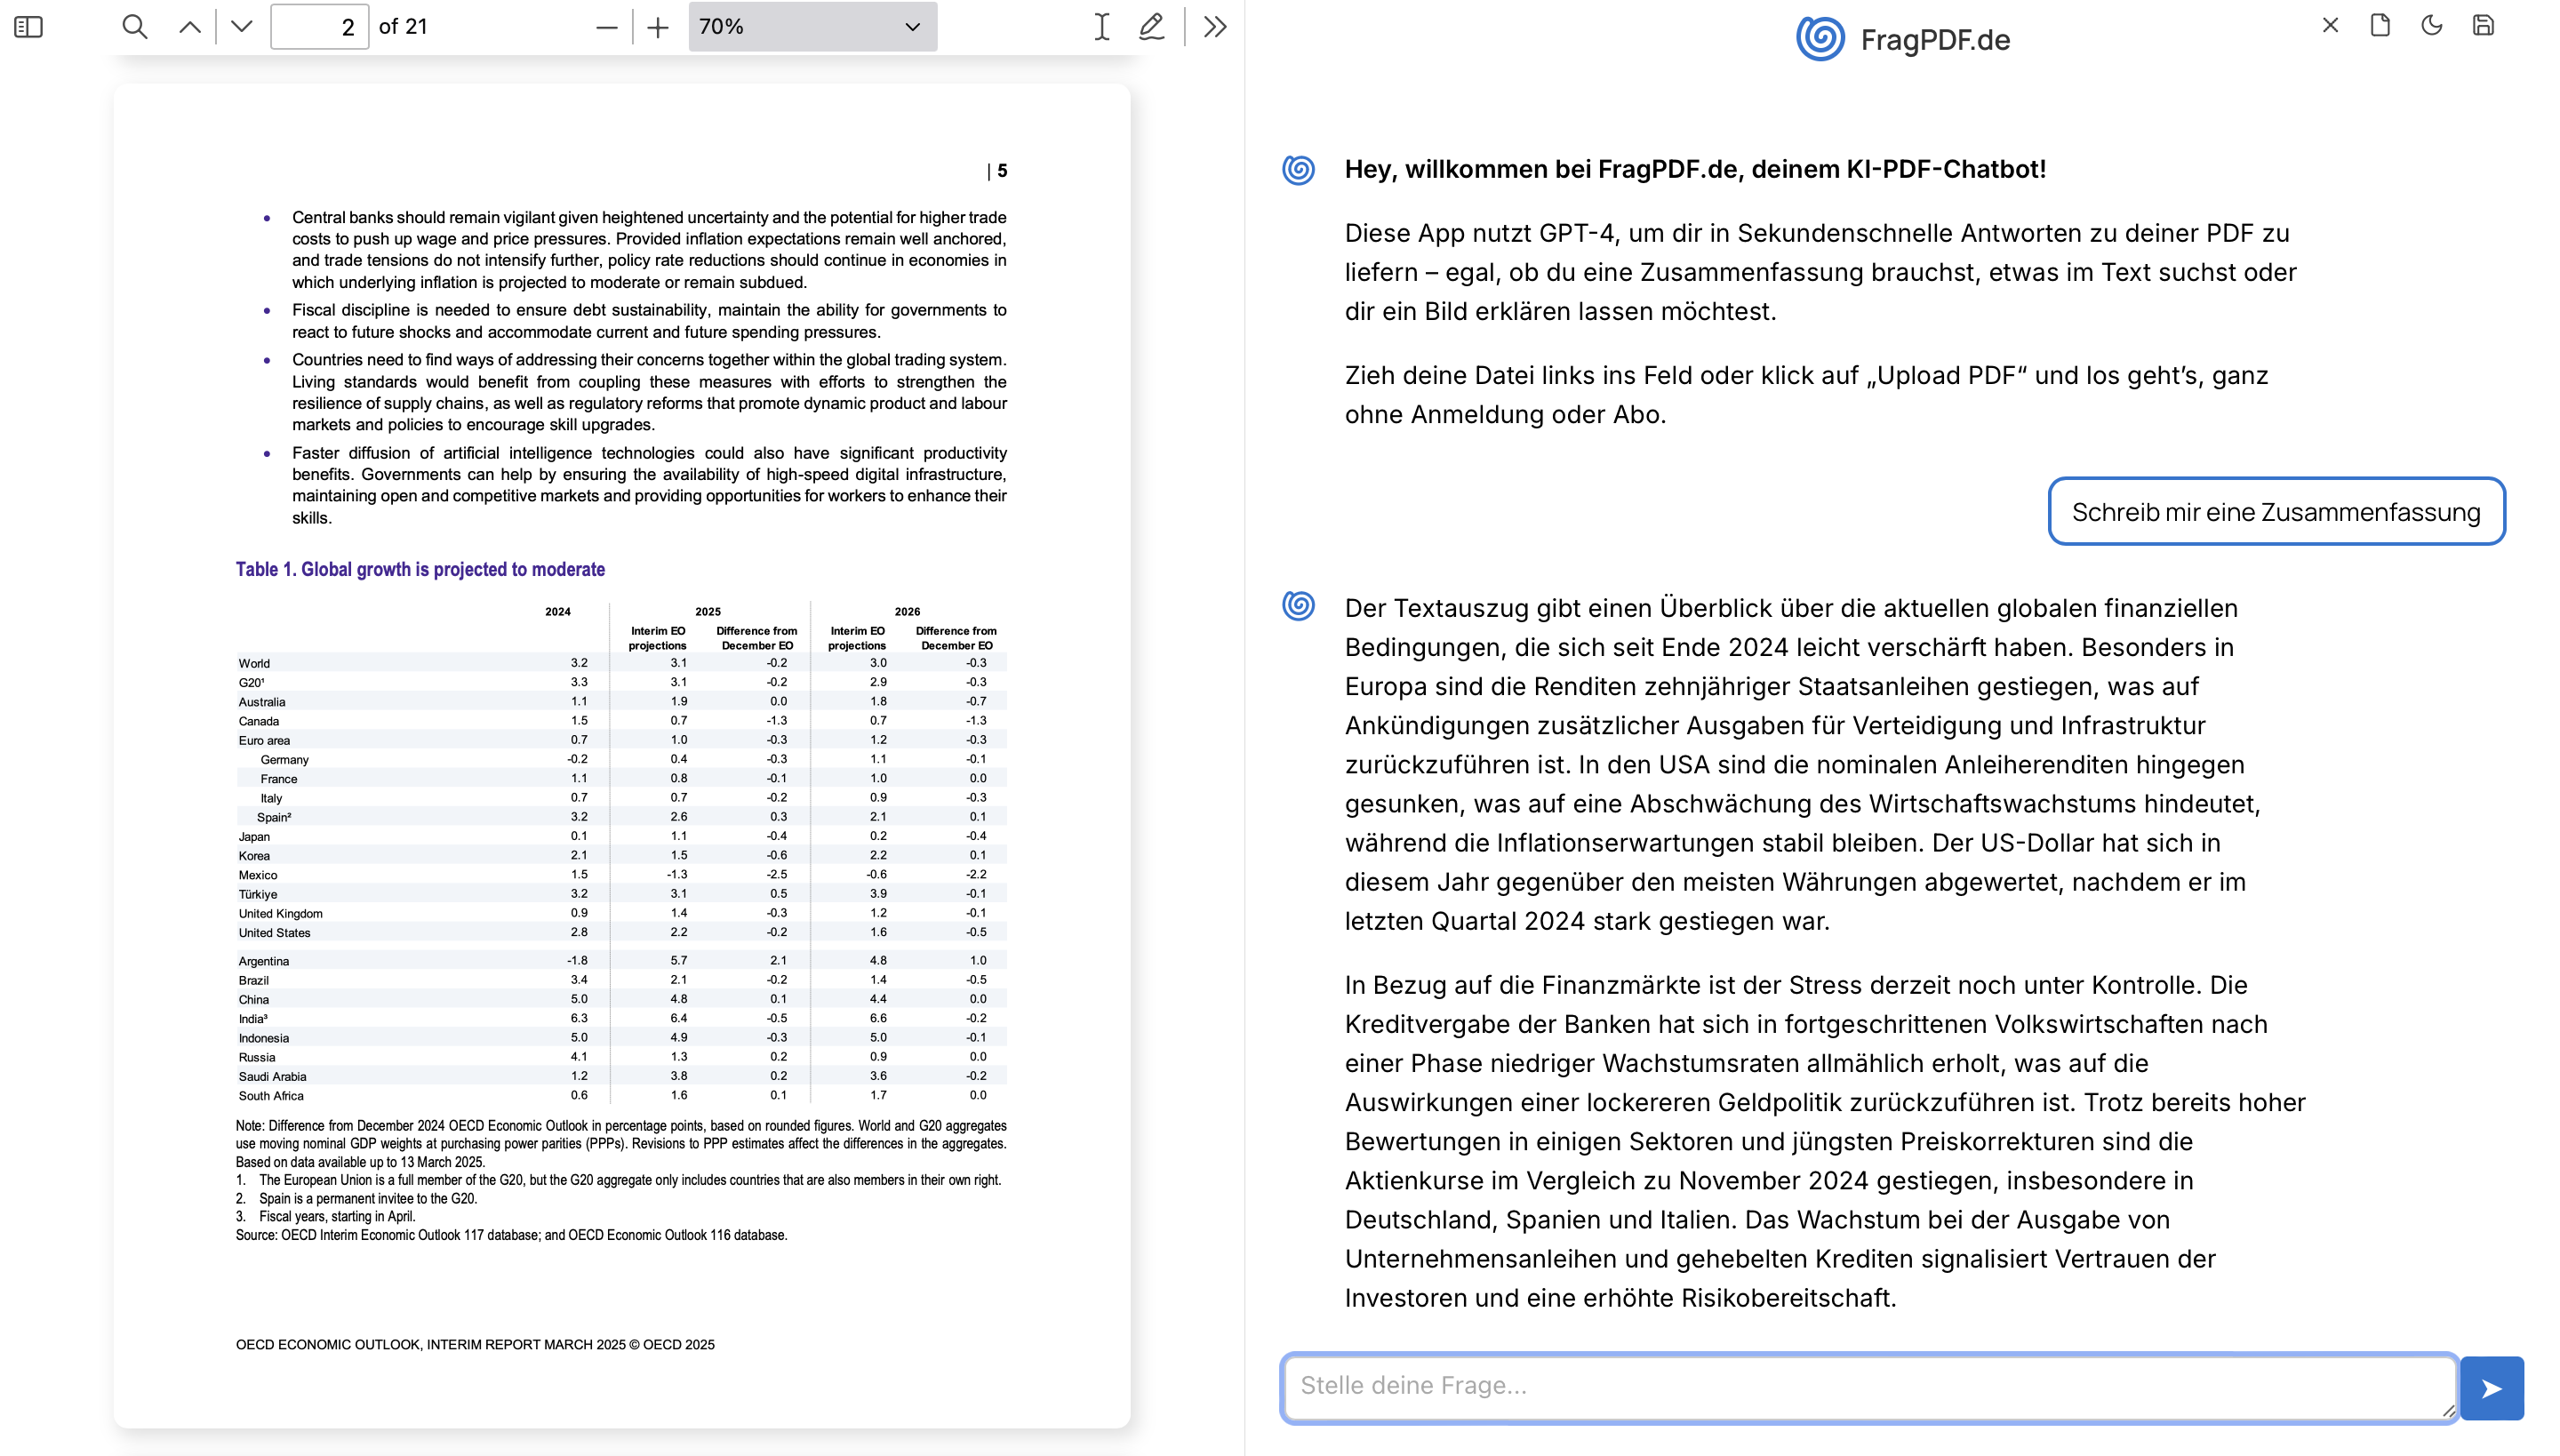Open the 70% zoom level dropdown

(811, 27)
